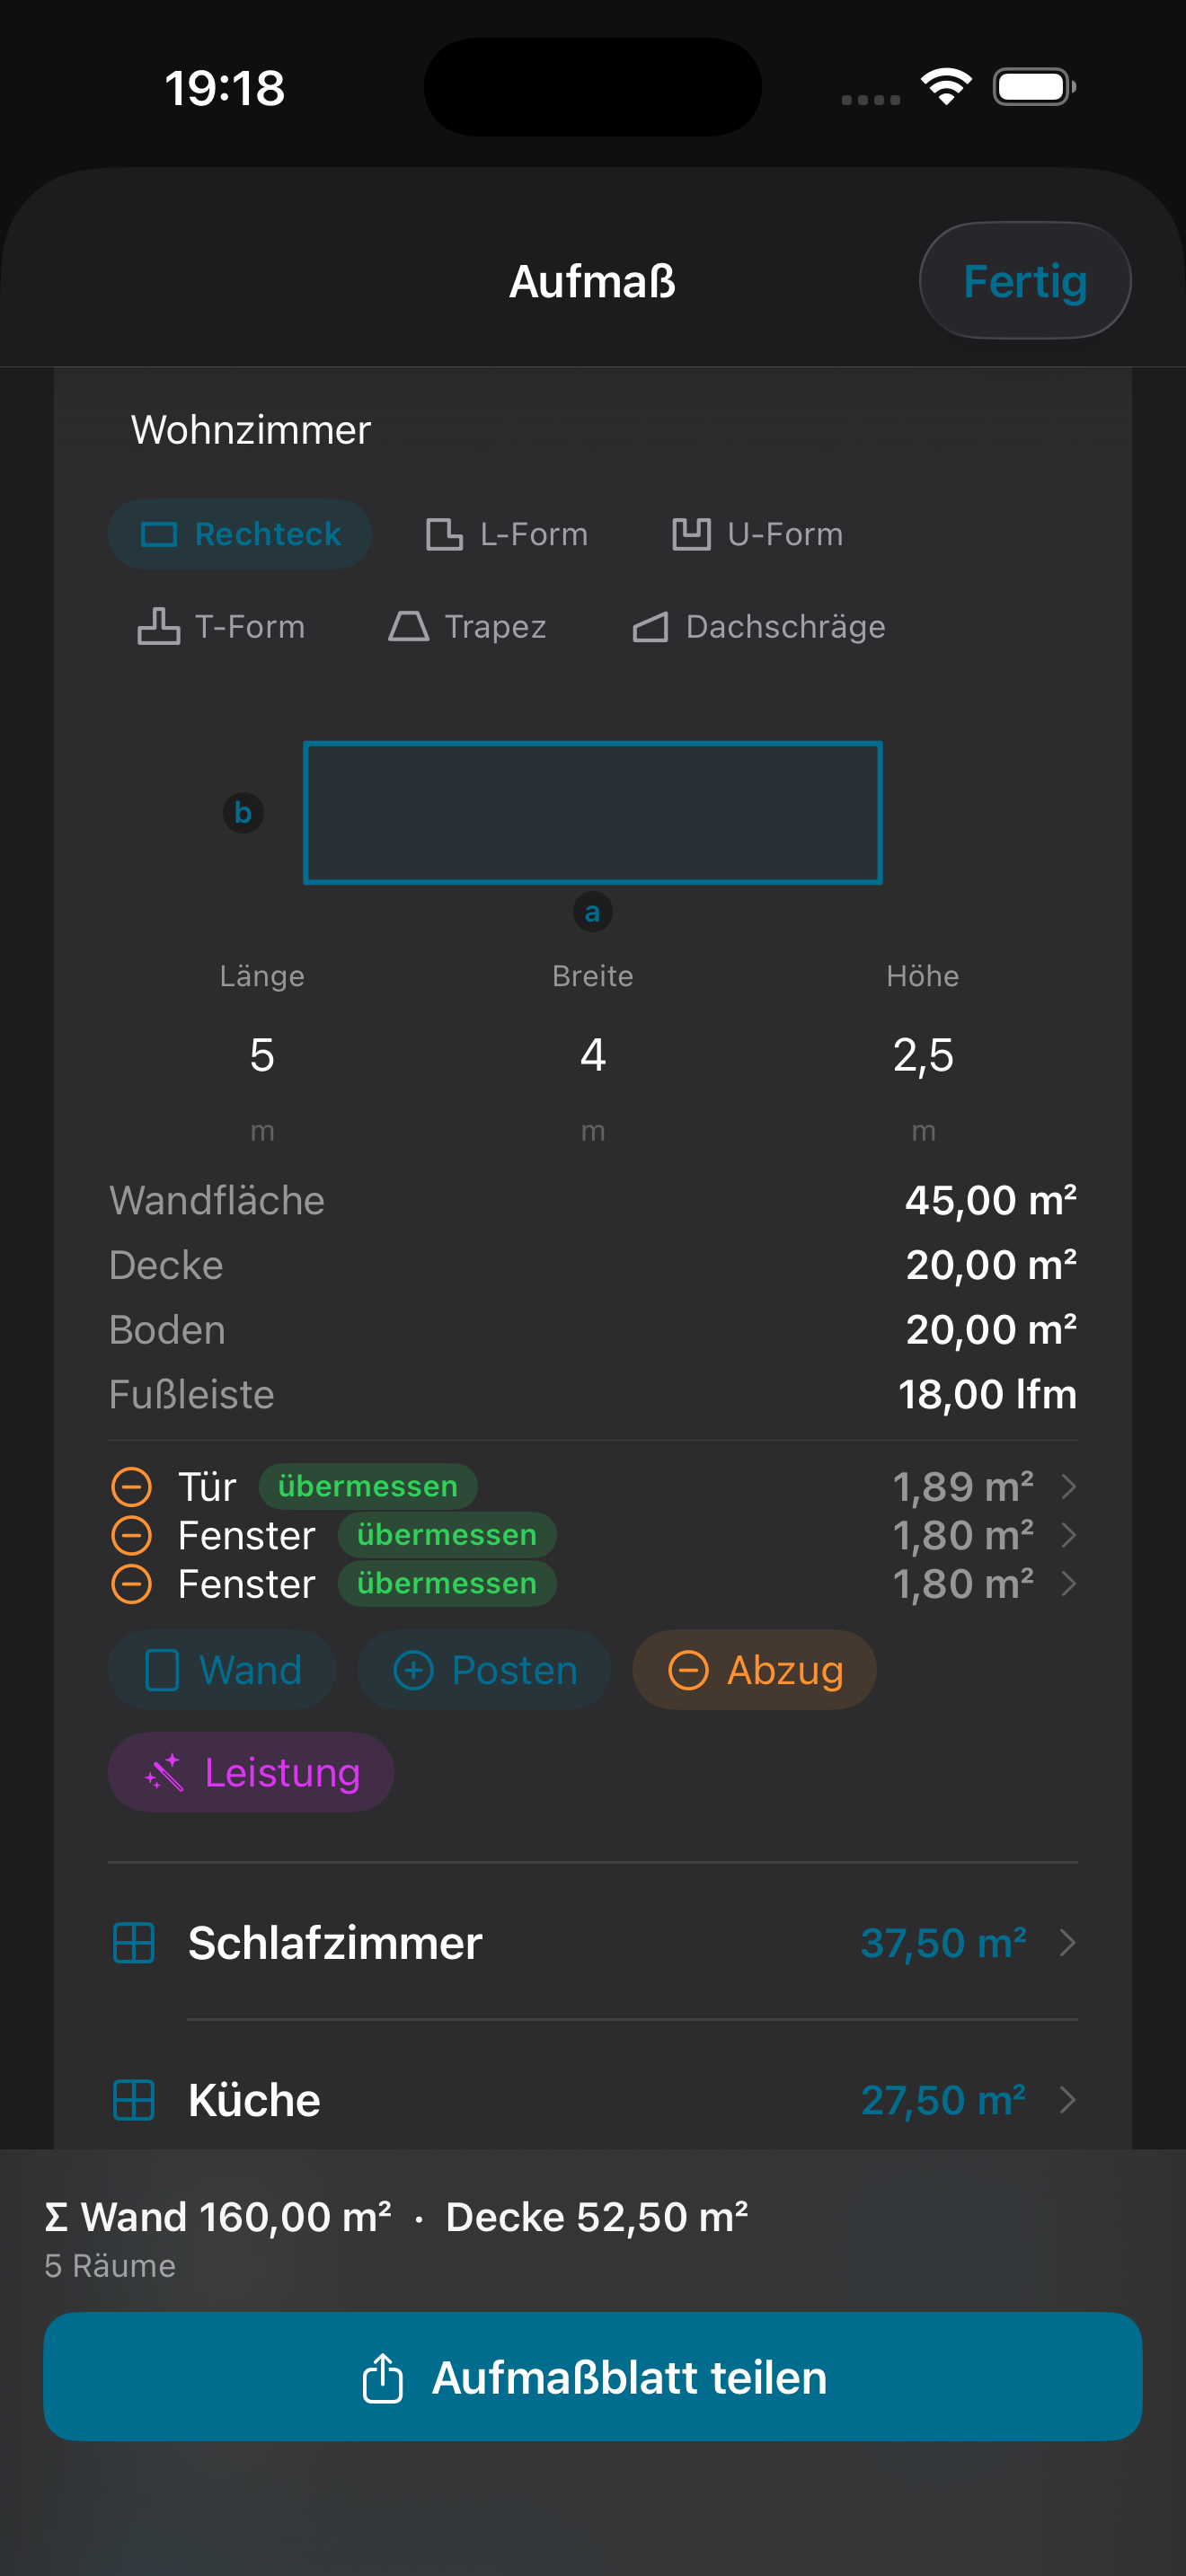
Task: Edit the Länge value 5
Action: click(262, 1055)
